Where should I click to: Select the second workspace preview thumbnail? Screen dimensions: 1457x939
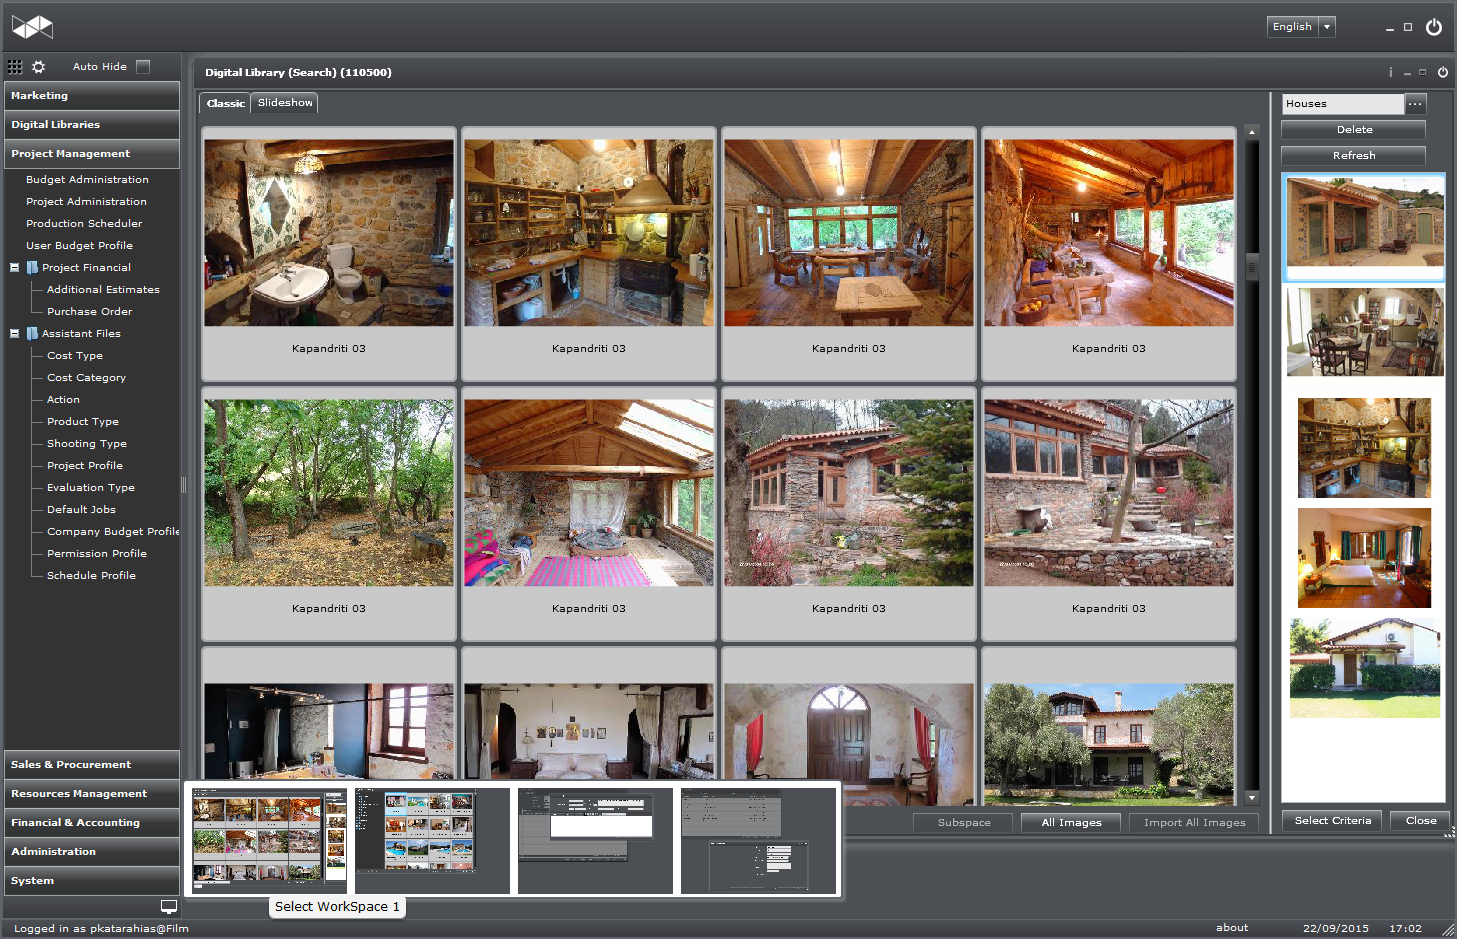(x=432, y=840)
